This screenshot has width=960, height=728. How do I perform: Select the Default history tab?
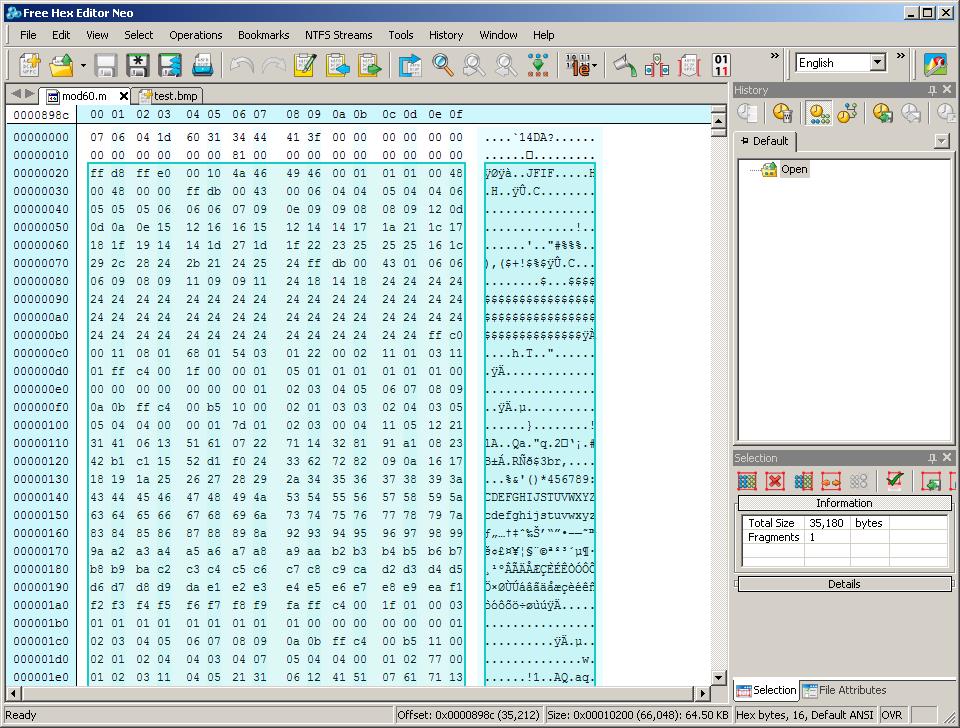[765, 141]
